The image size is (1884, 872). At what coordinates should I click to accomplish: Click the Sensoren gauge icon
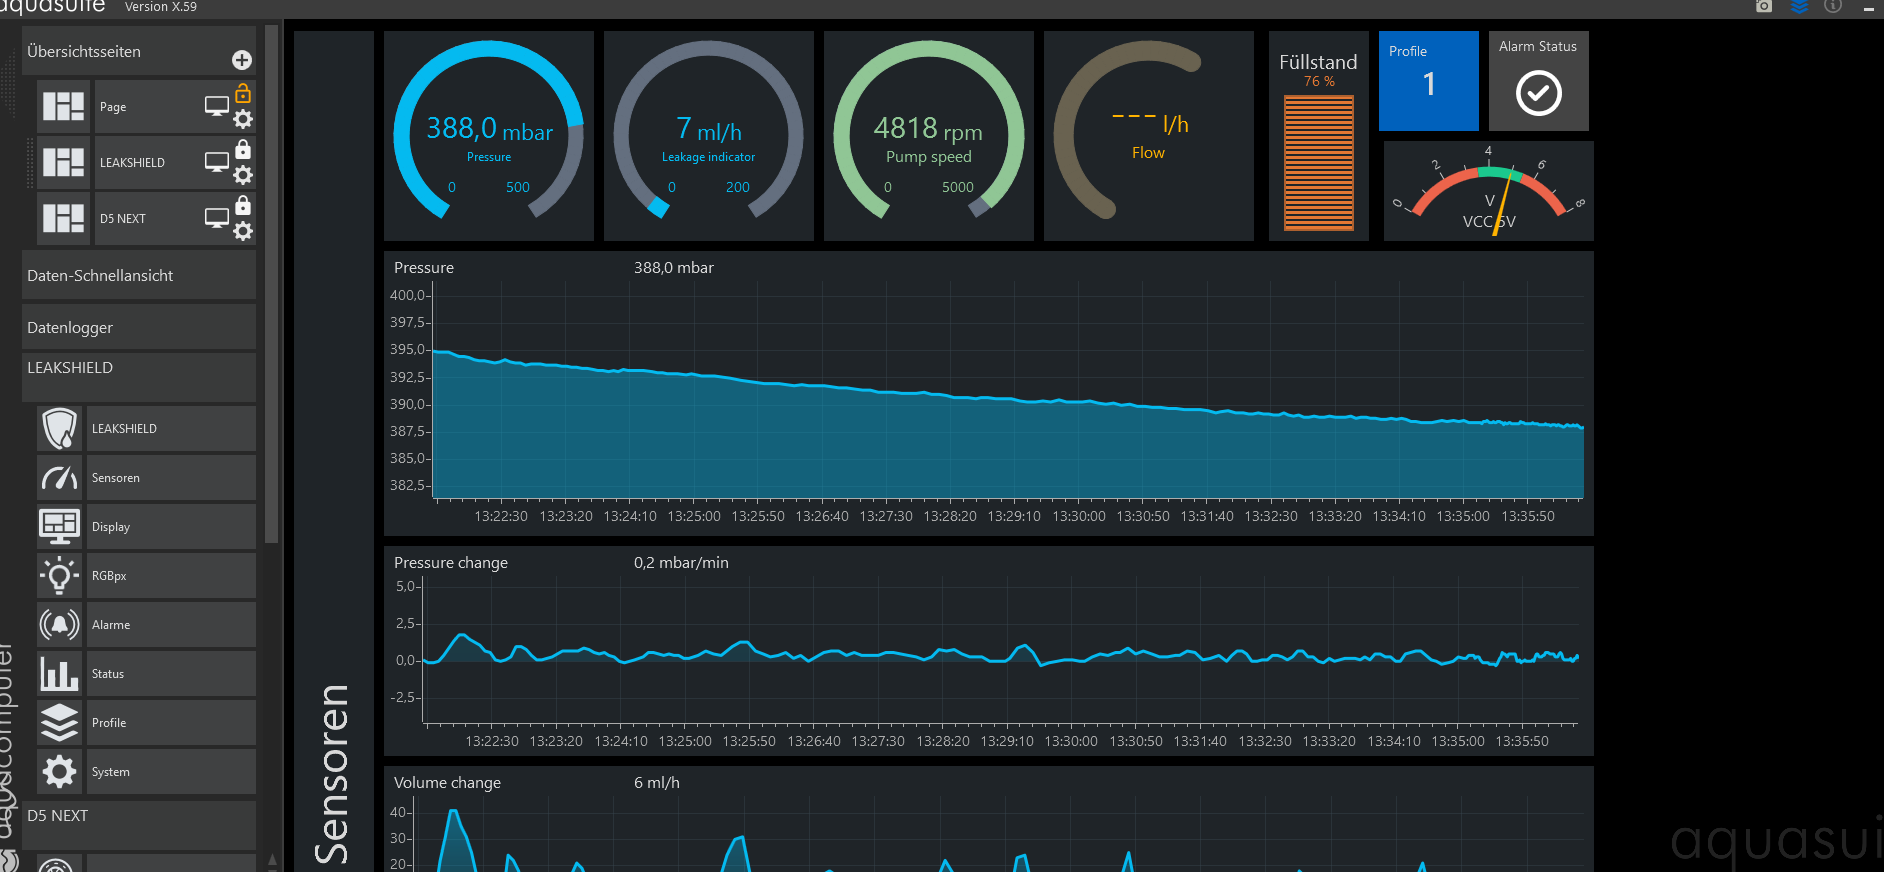point(60,478)
